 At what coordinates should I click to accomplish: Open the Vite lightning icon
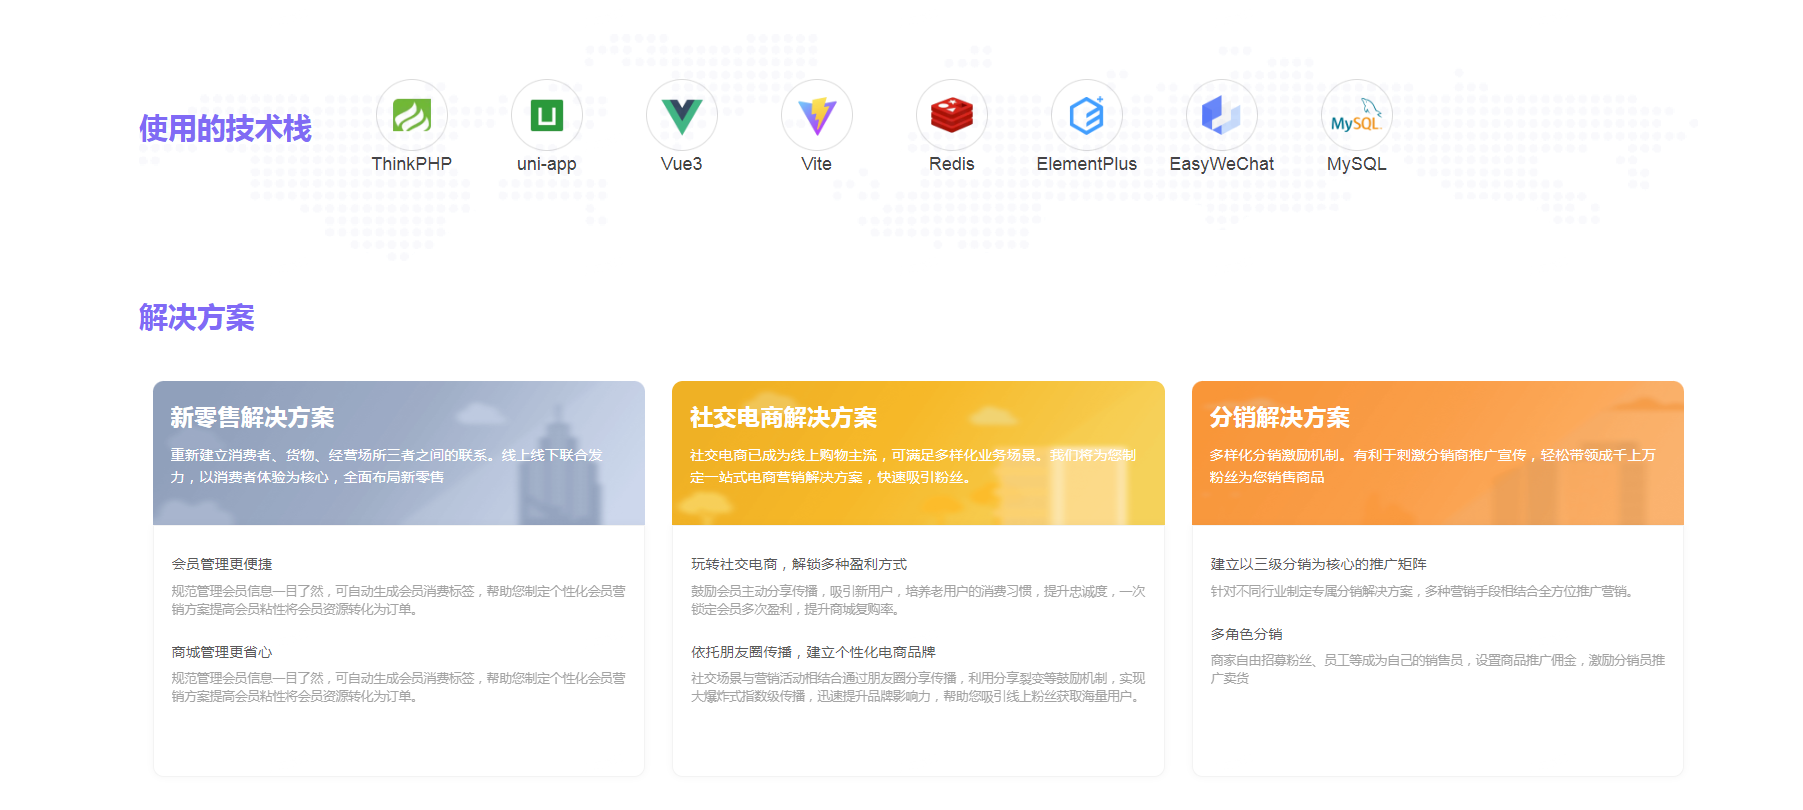[x=816, y=116]
